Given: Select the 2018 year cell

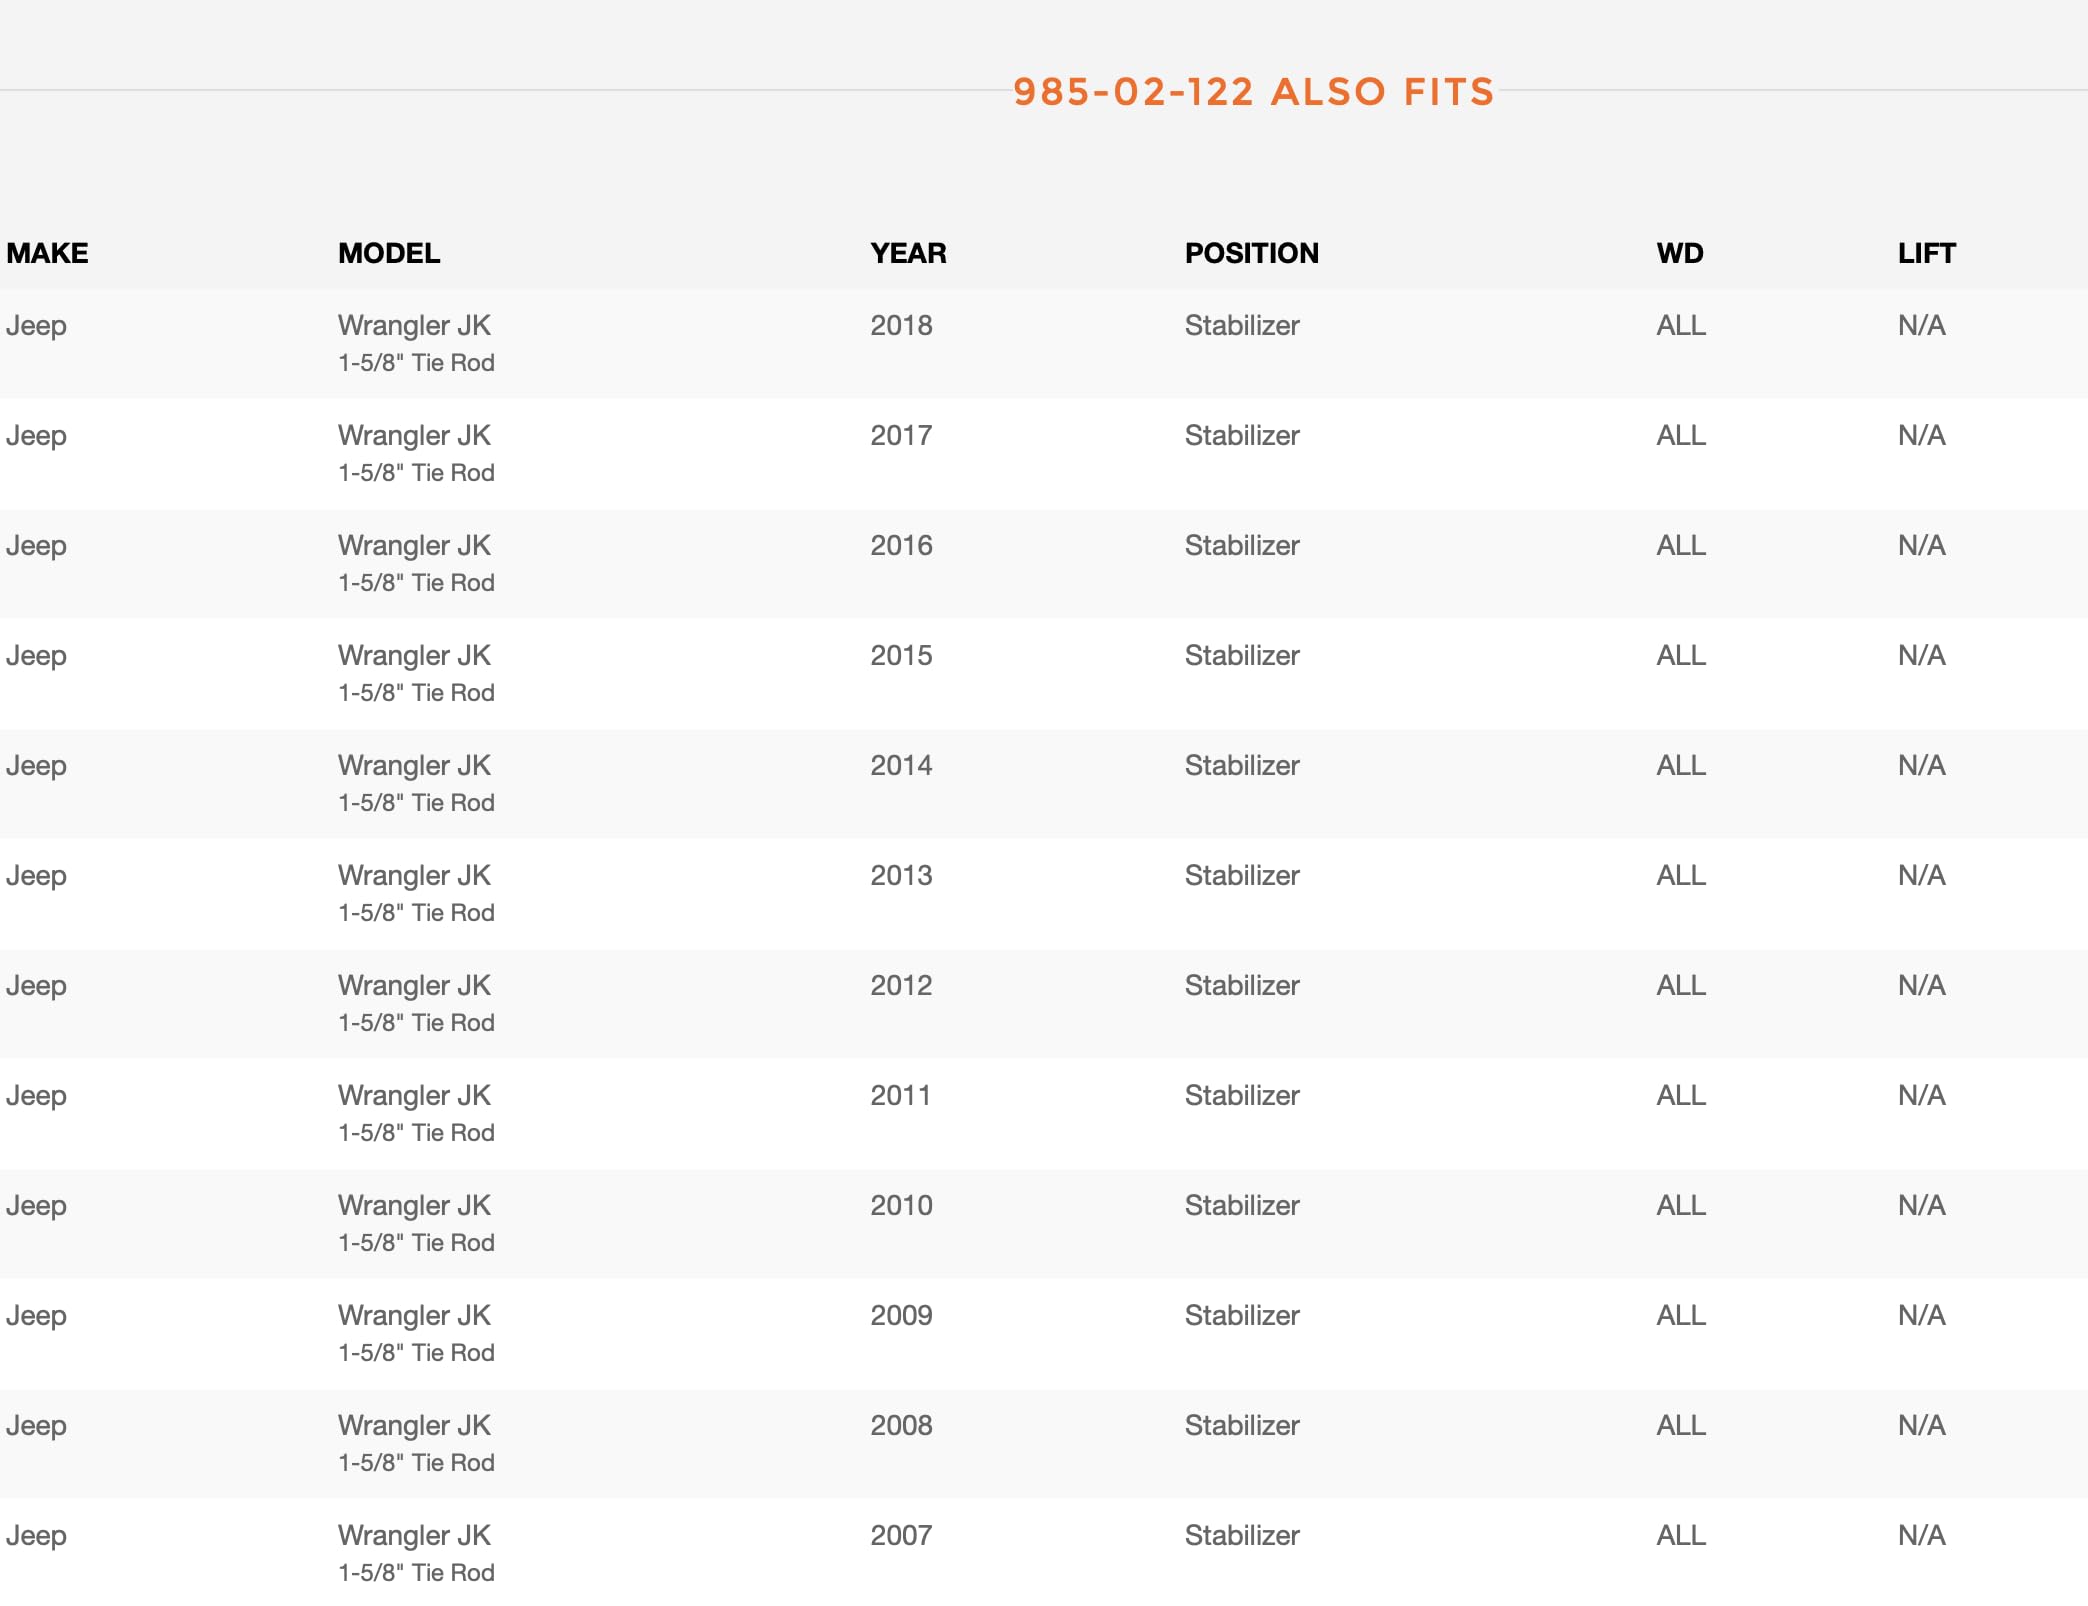Looking at the screenshot, I should click(901, 325).
